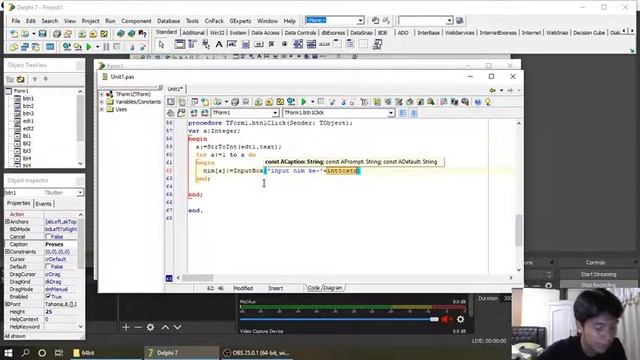Open the File menu
640x360 pixels.
click(16, 21)
